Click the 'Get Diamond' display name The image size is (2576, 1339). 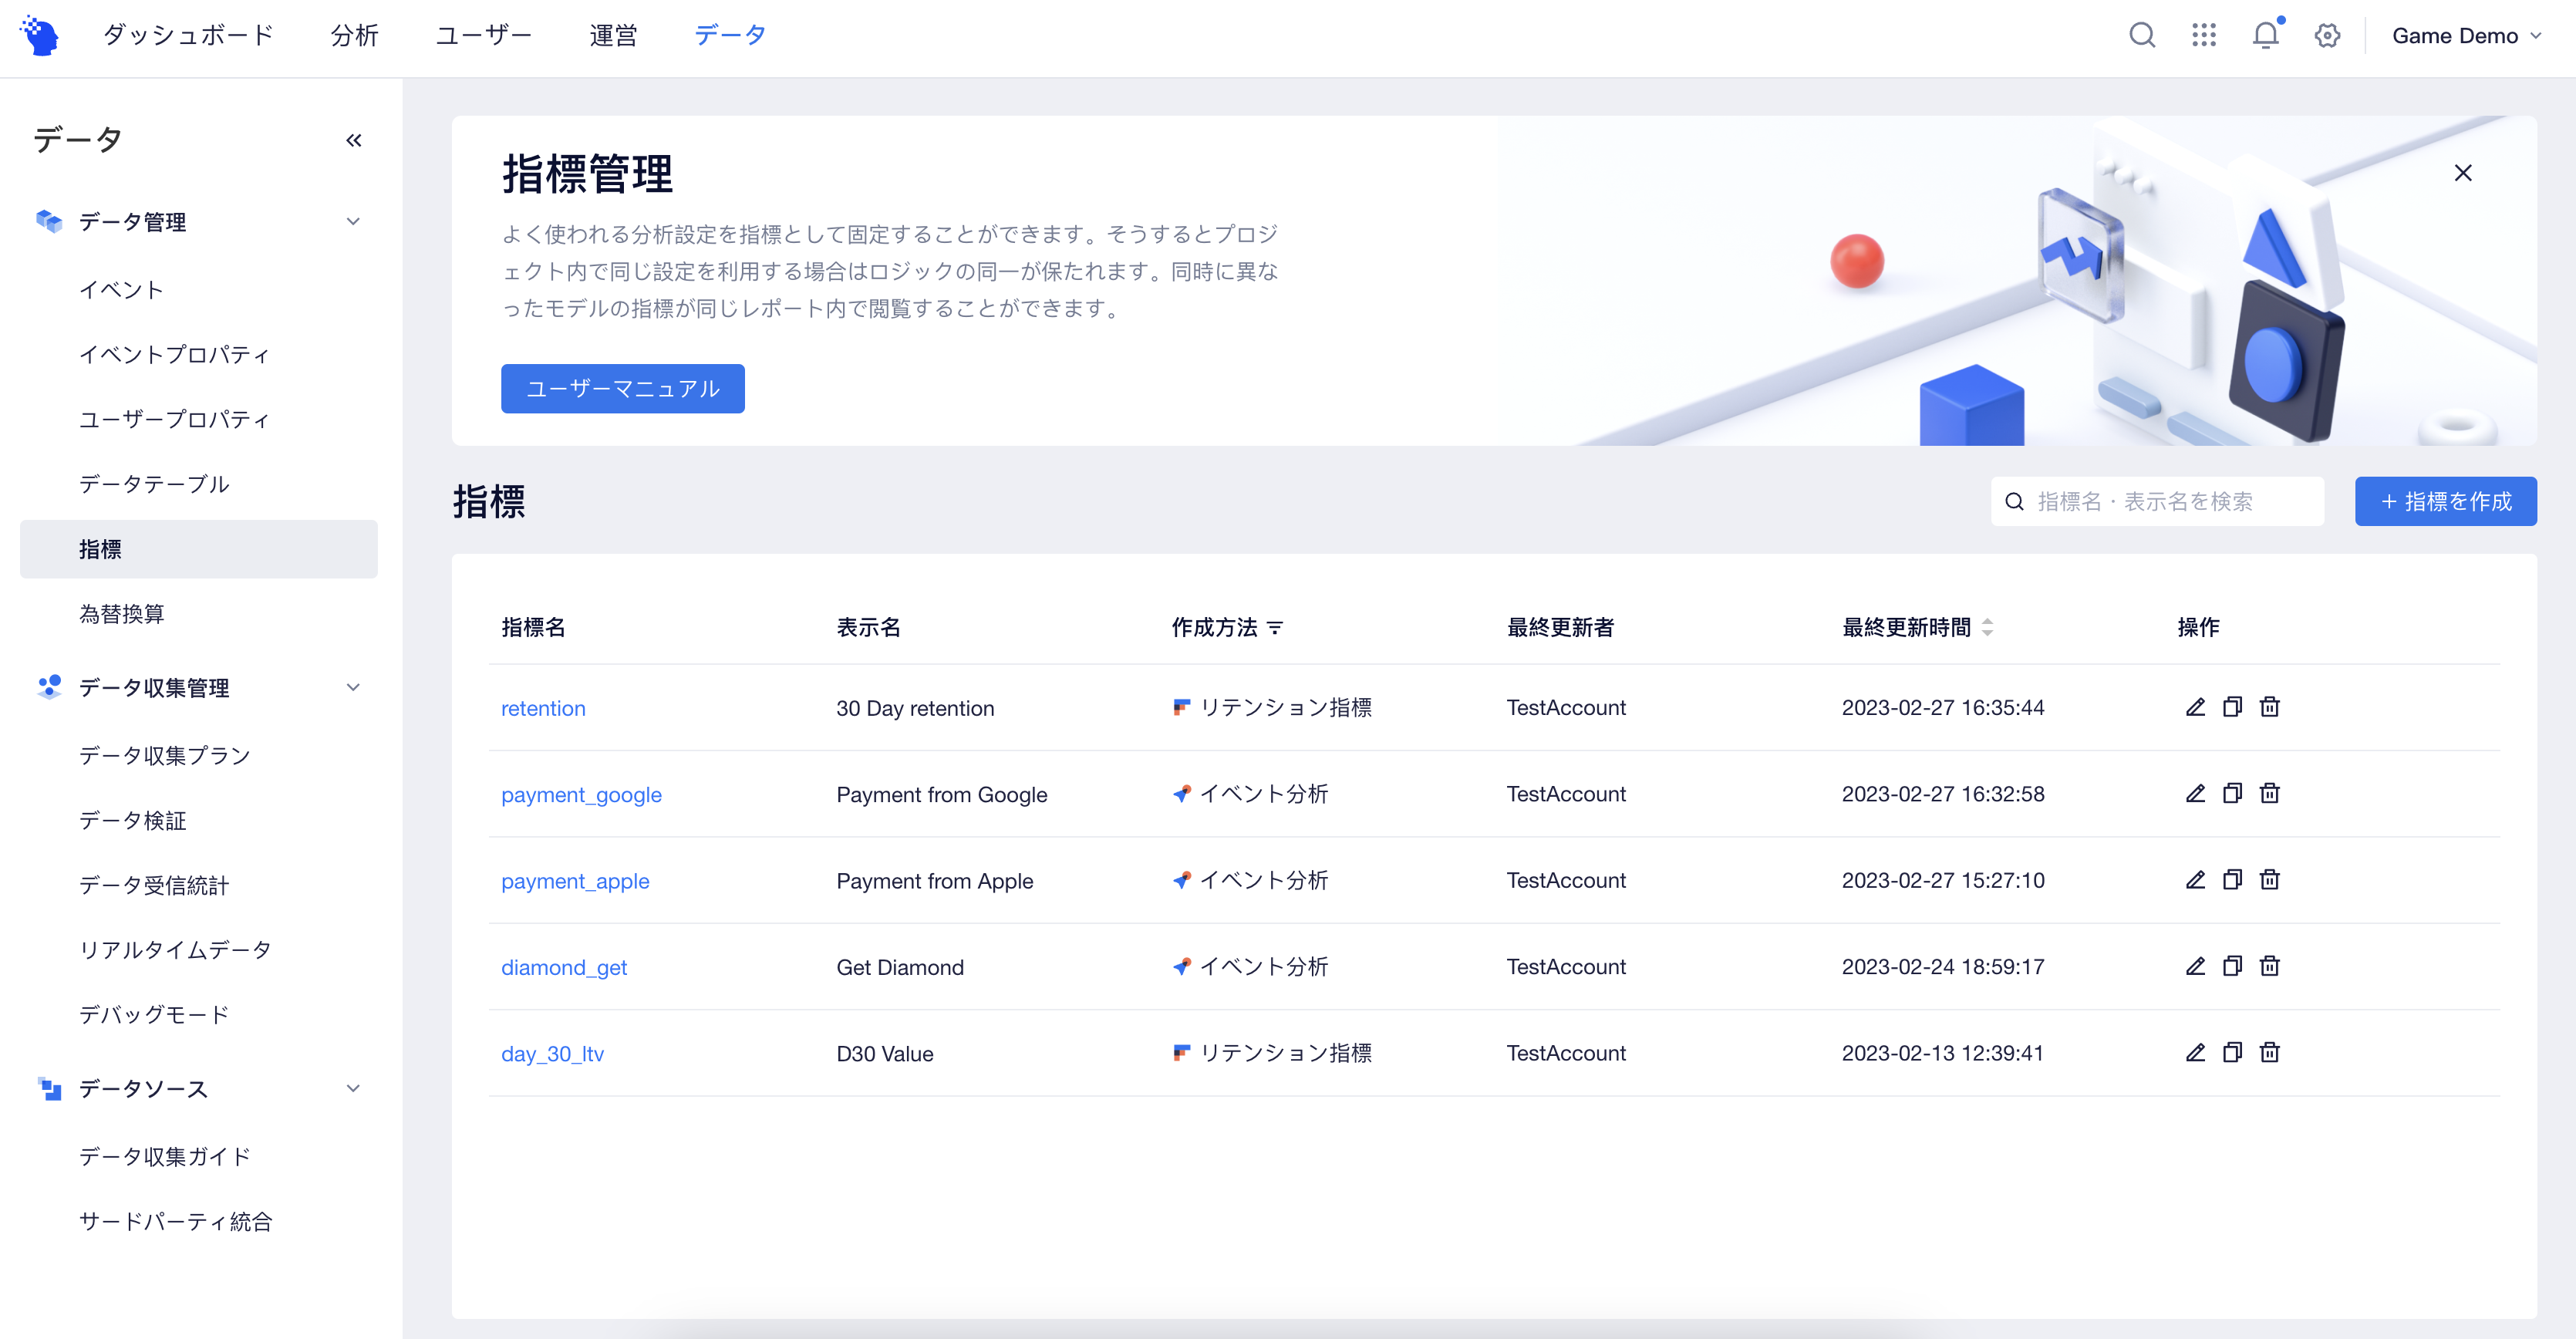point(900,968)
